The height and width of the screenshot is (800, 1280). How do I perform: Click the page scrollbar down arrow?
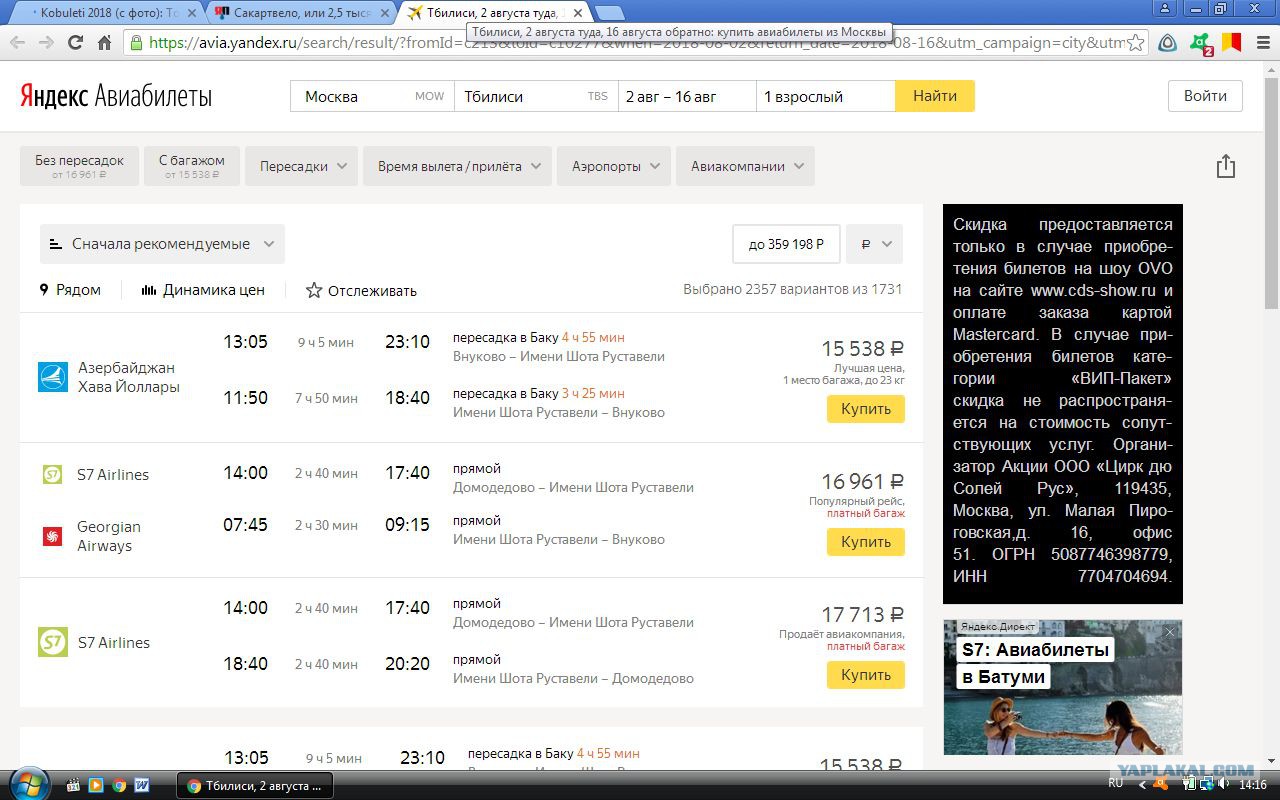(x=1272, y=762)
